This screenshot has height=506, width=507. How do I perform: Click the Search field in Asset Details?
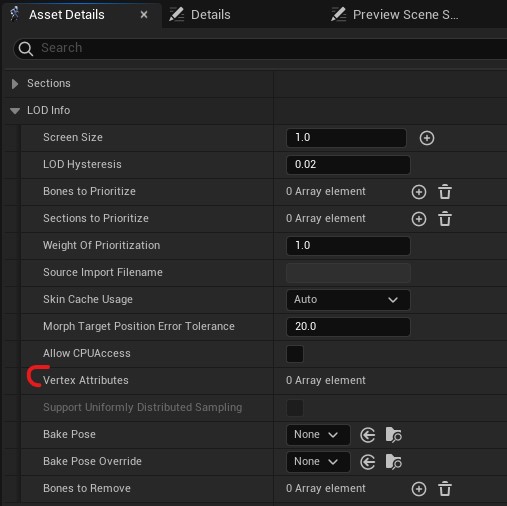tap(260, 48)
